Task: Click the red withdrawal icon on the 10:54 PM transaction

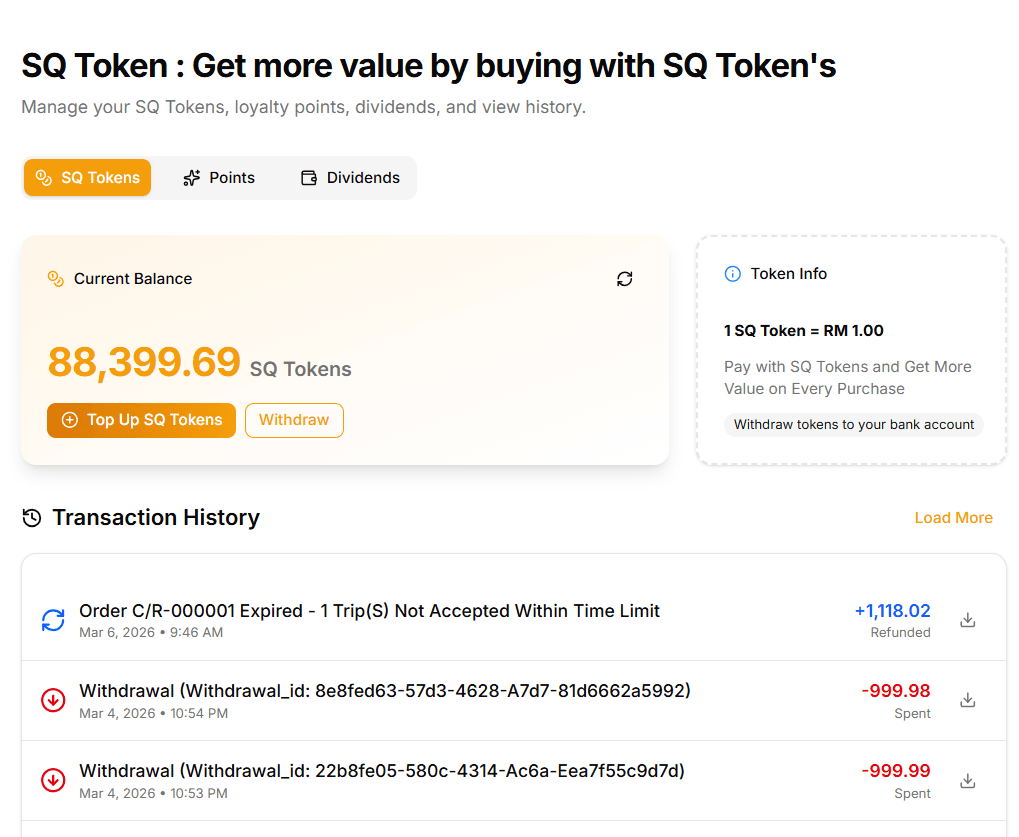Action: (x=52, y=700)
